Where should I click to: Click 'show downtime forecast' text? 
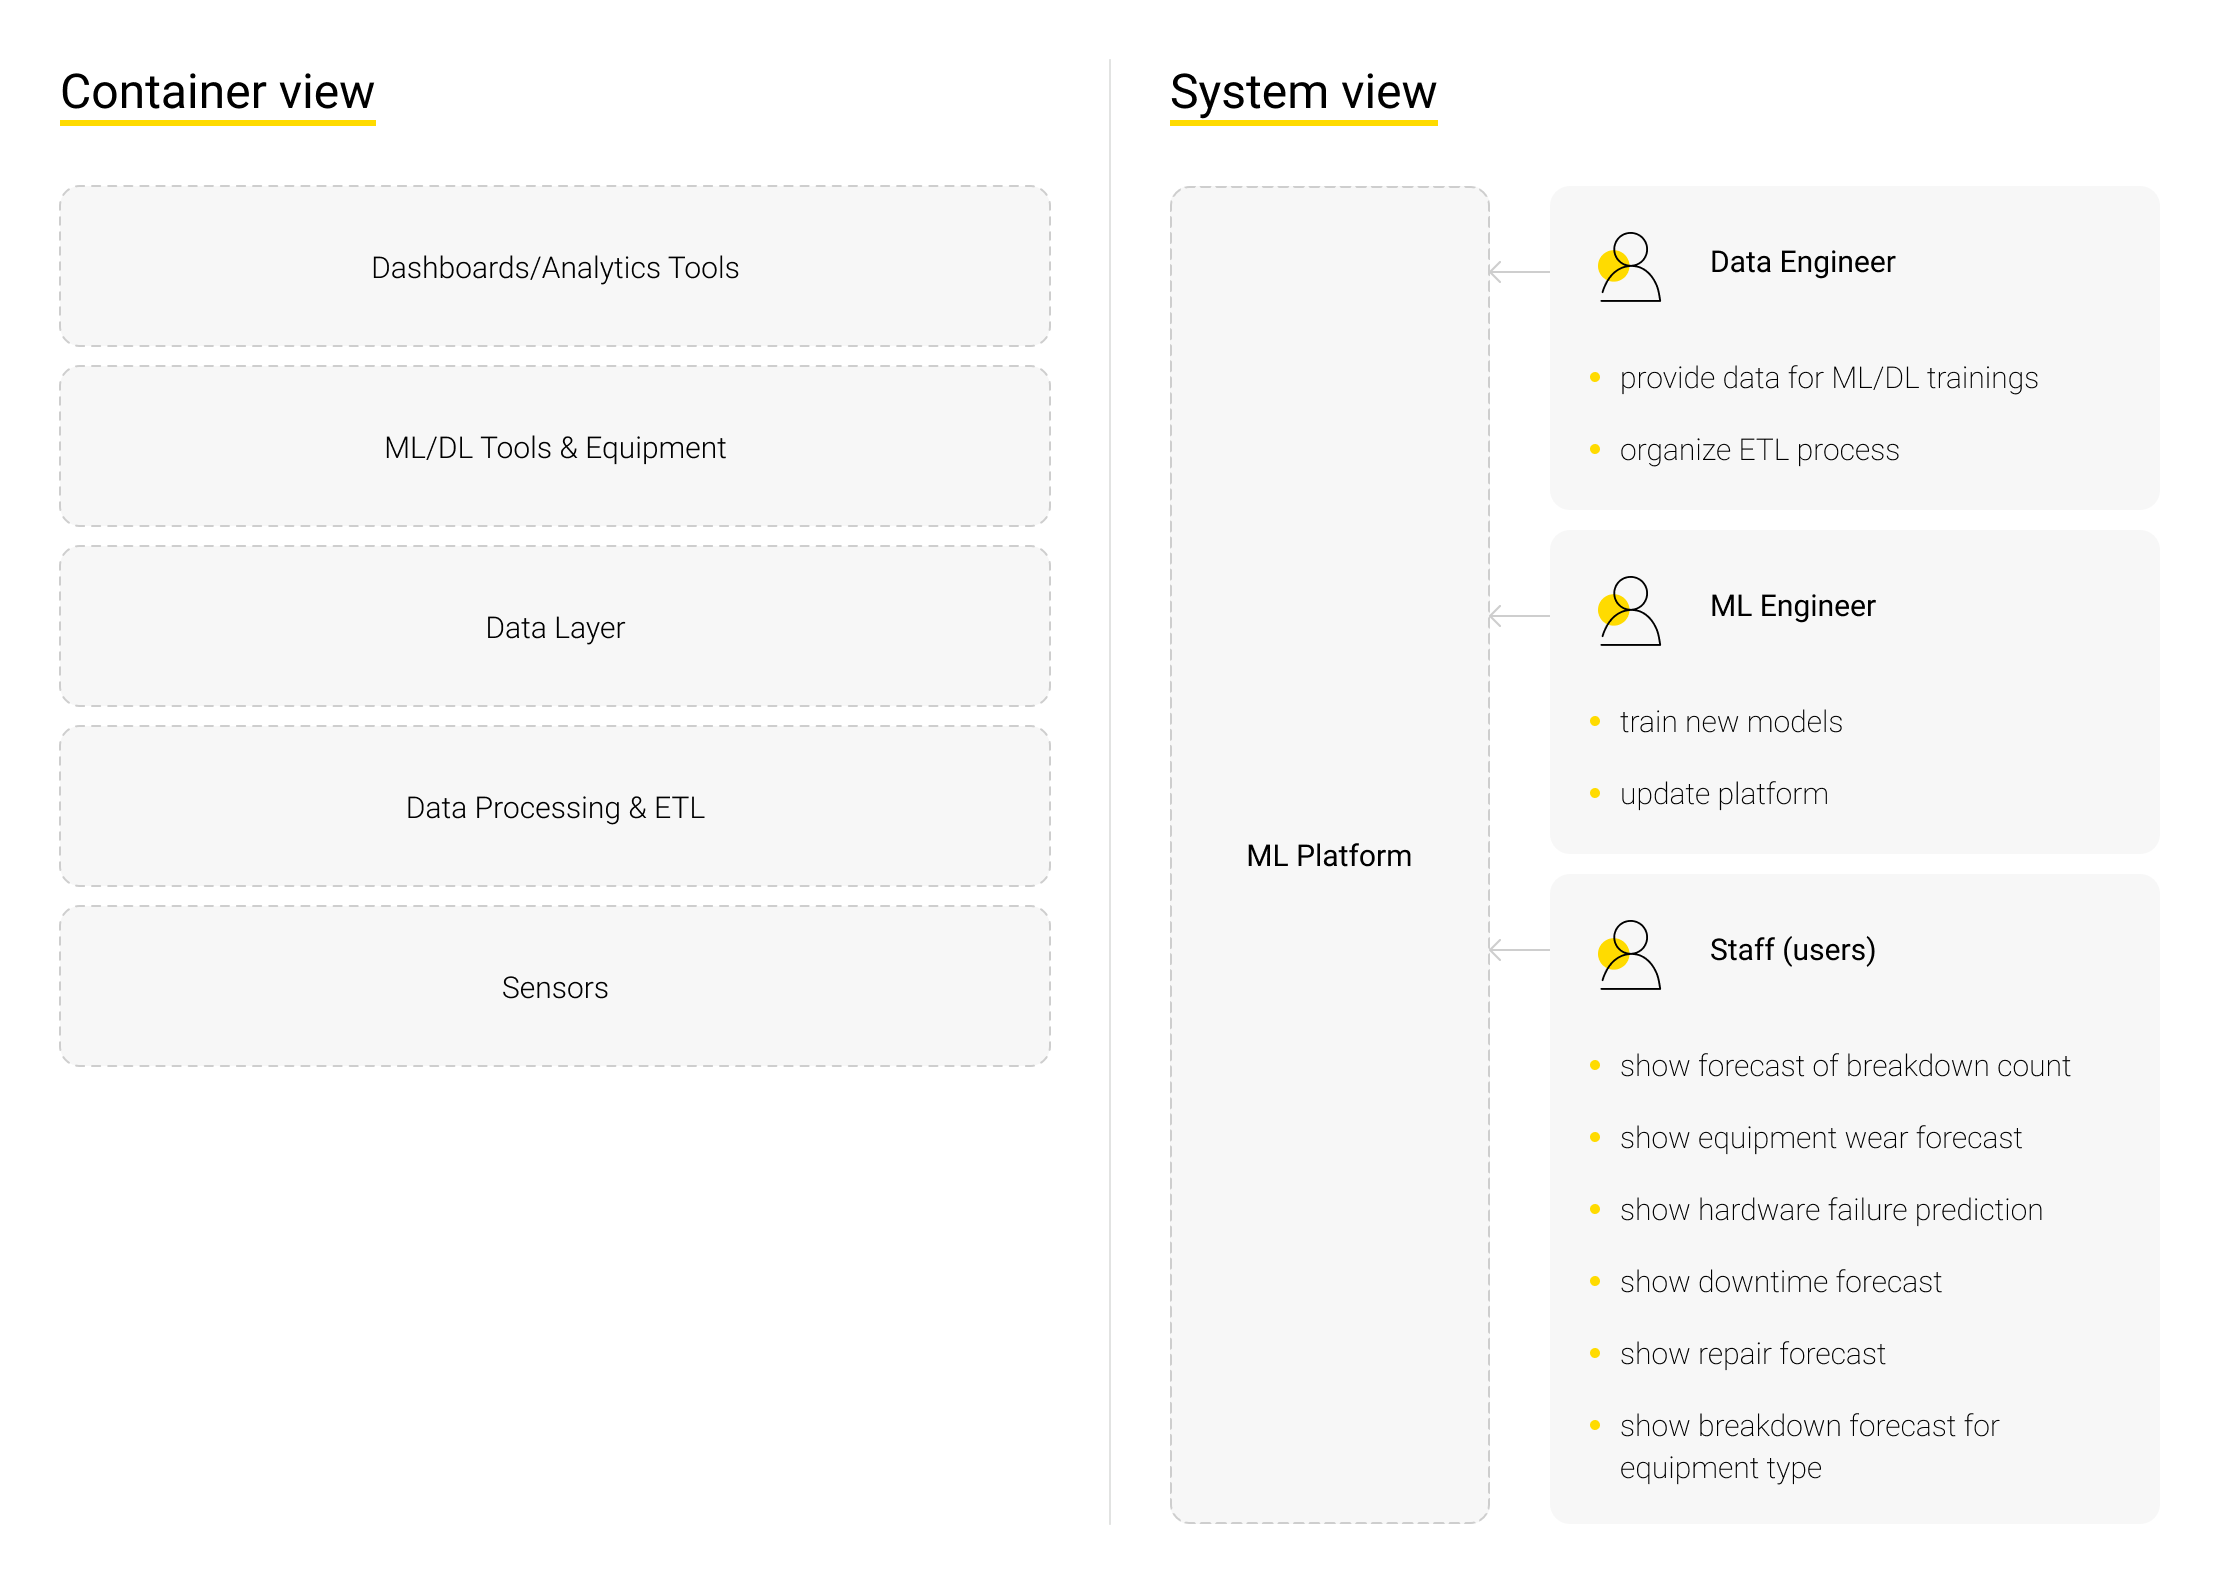pyautogui.click(x=1780, y=1281)
